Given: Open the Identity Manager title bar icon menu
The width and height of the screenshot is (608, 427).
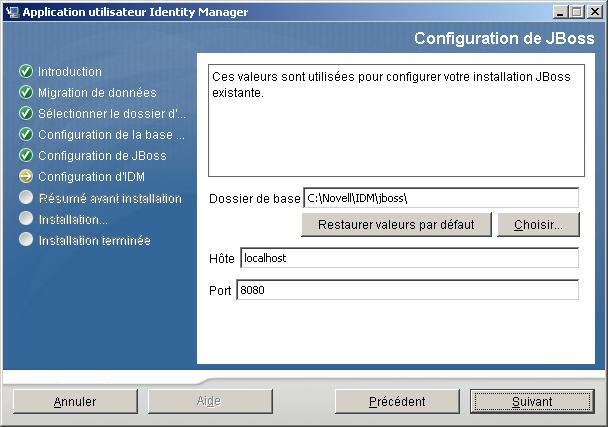Looking at the screenshot, I should coord(11,12).
